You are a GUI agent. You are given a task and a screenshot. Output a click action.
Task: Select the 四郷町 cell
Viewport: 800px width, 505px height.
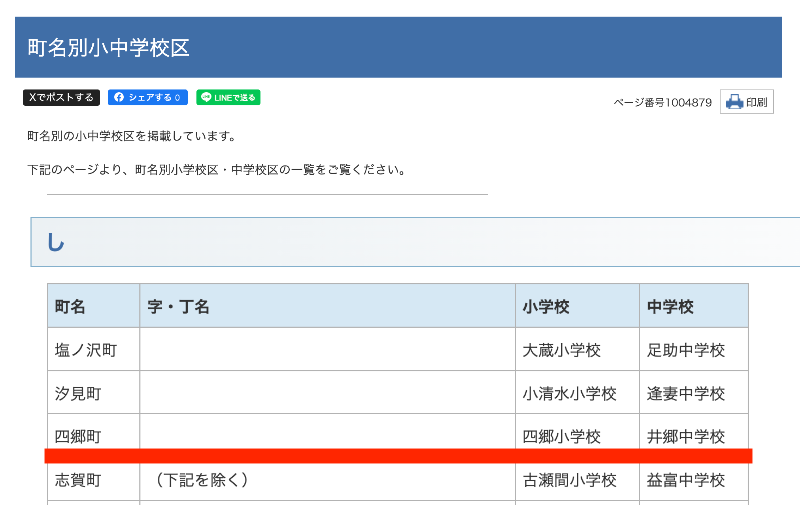tap(93, 435)
